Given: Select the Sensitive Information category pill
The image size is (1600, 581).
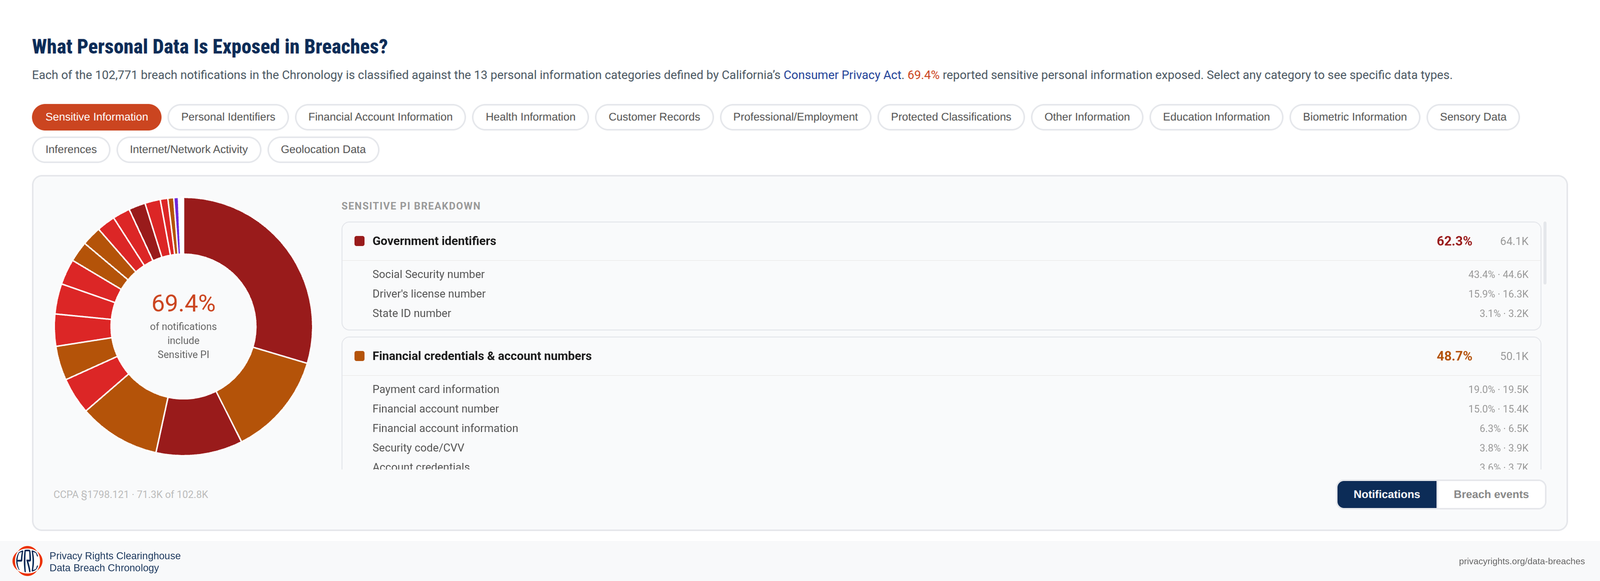Looking at the screenshot, I should [97, 117].
